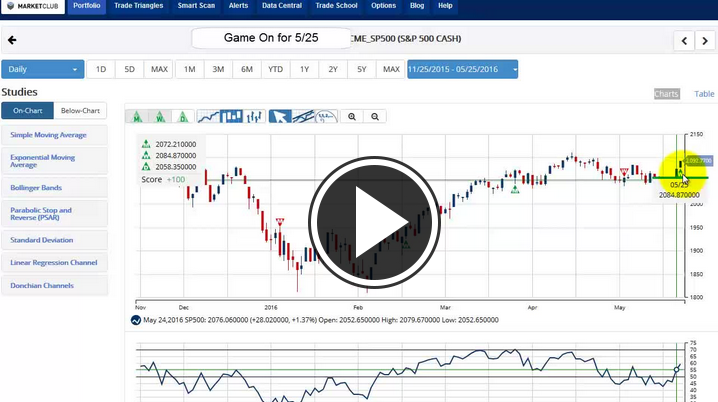Select 5Y time range
This screenshot has width=718, height=402.
(362, 69)
